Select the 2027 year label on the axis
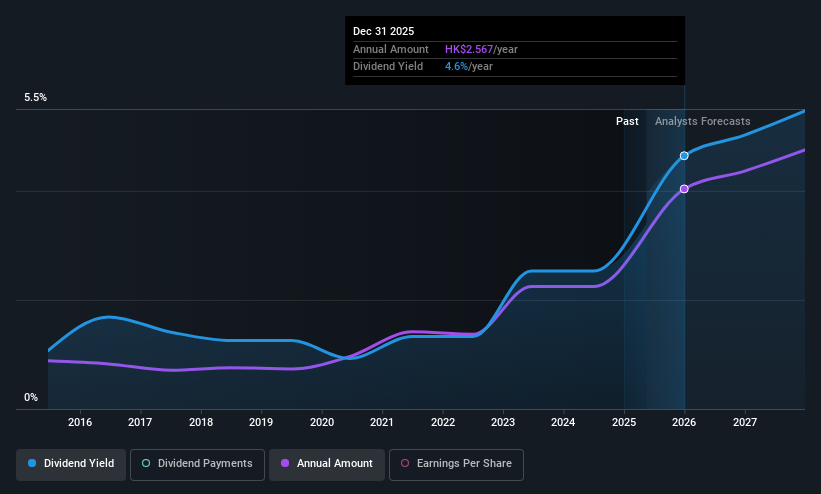 coord(745,422)
